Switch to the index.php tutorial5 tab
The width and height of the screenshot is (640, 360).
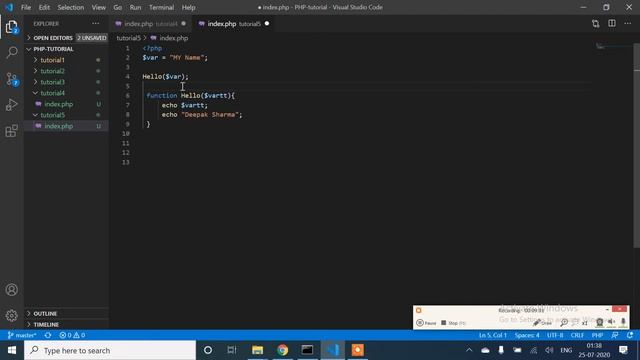tap(233, 24)
